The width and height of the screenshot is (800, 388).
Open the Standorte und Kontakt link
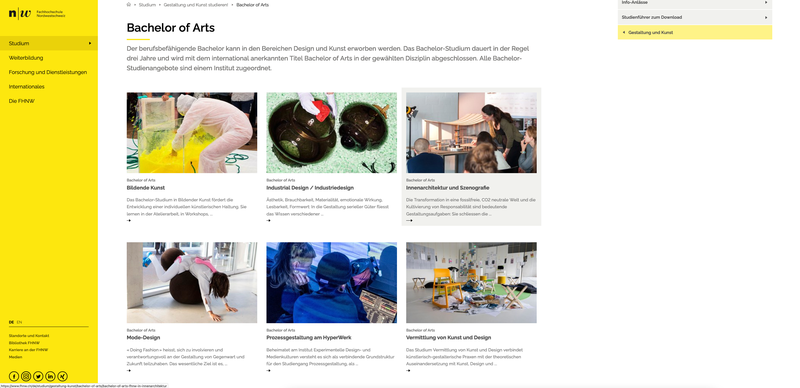coord(29,335)
